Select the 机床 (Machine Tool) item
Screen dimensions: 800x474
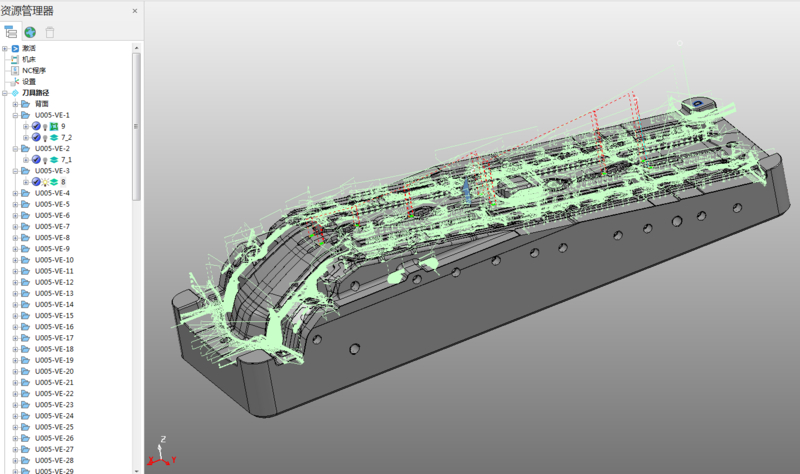pyautogui.click(x=28, y=59)
